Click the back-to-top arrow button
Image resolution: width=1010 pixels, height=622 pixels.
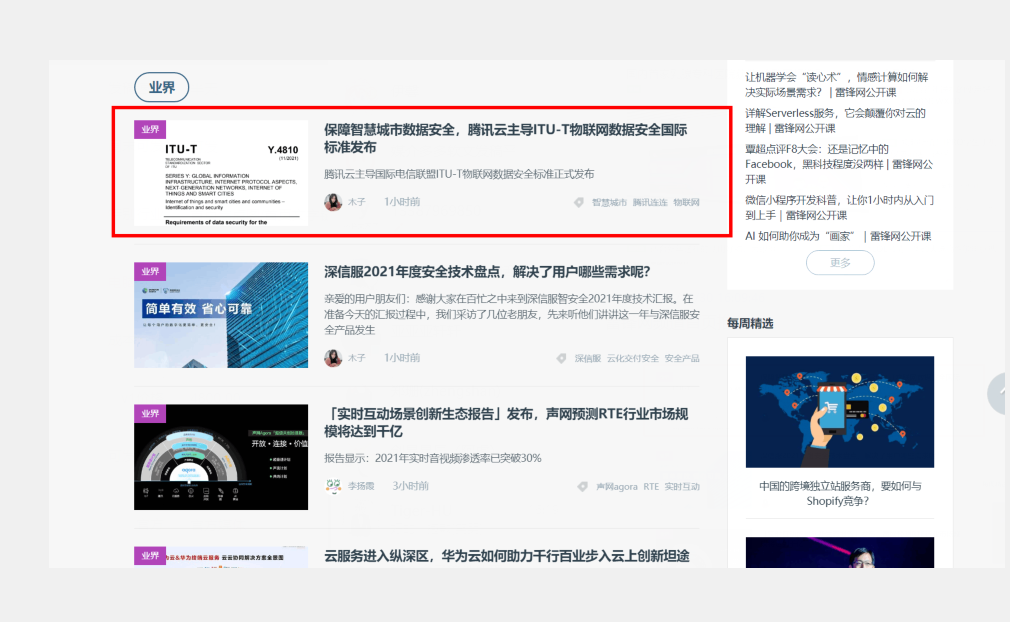[998, 393]
